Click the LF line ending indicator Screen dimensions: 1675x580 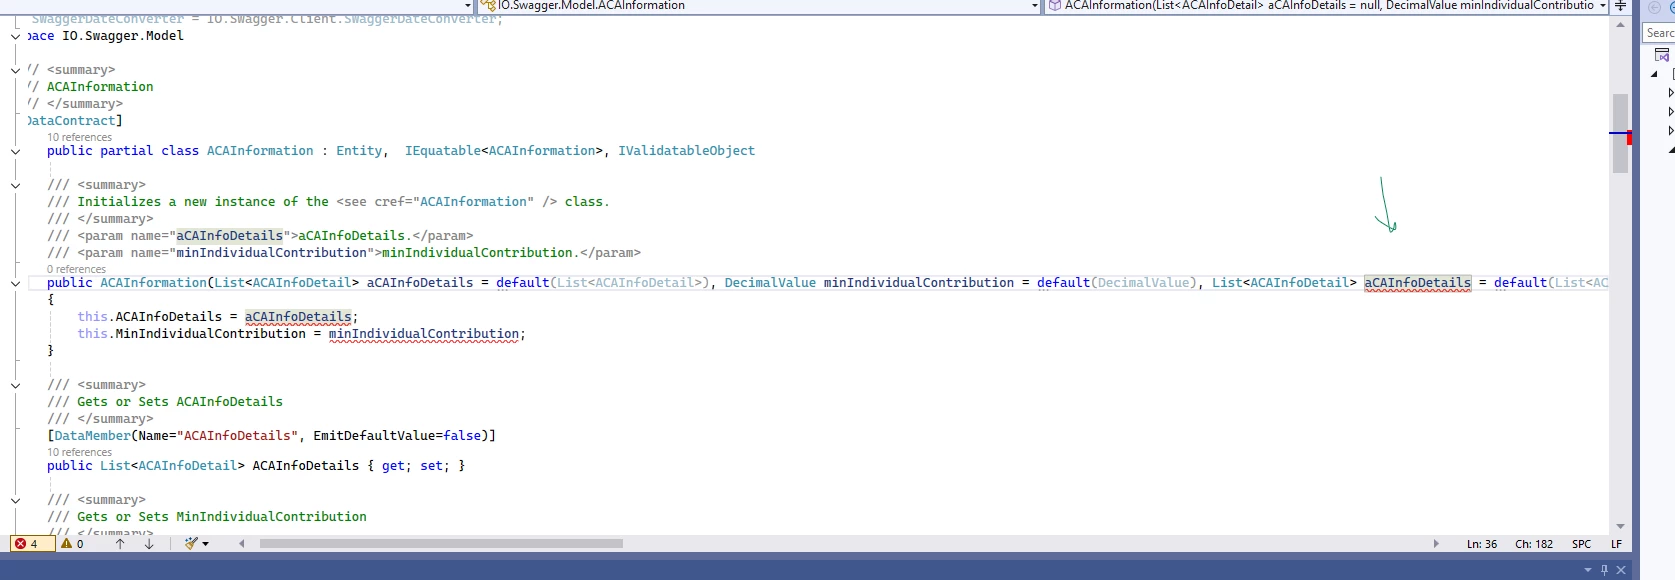pos(1616,544)
